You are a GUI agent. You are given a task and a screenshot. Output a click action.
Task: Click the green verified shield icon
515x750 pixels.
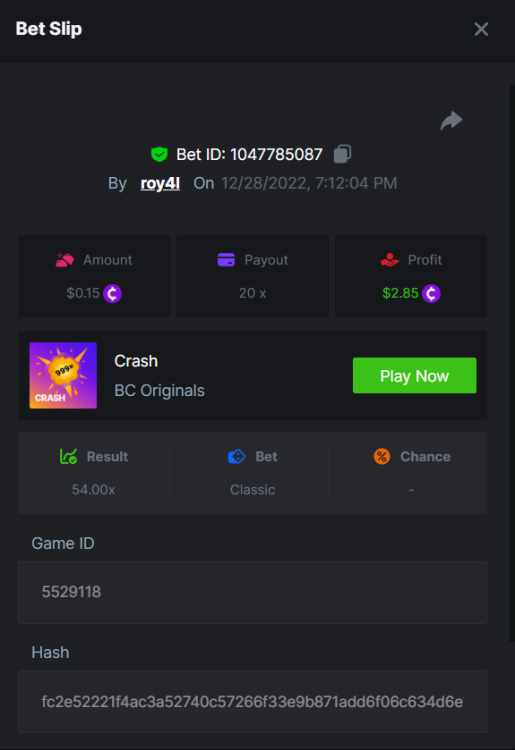159,154
